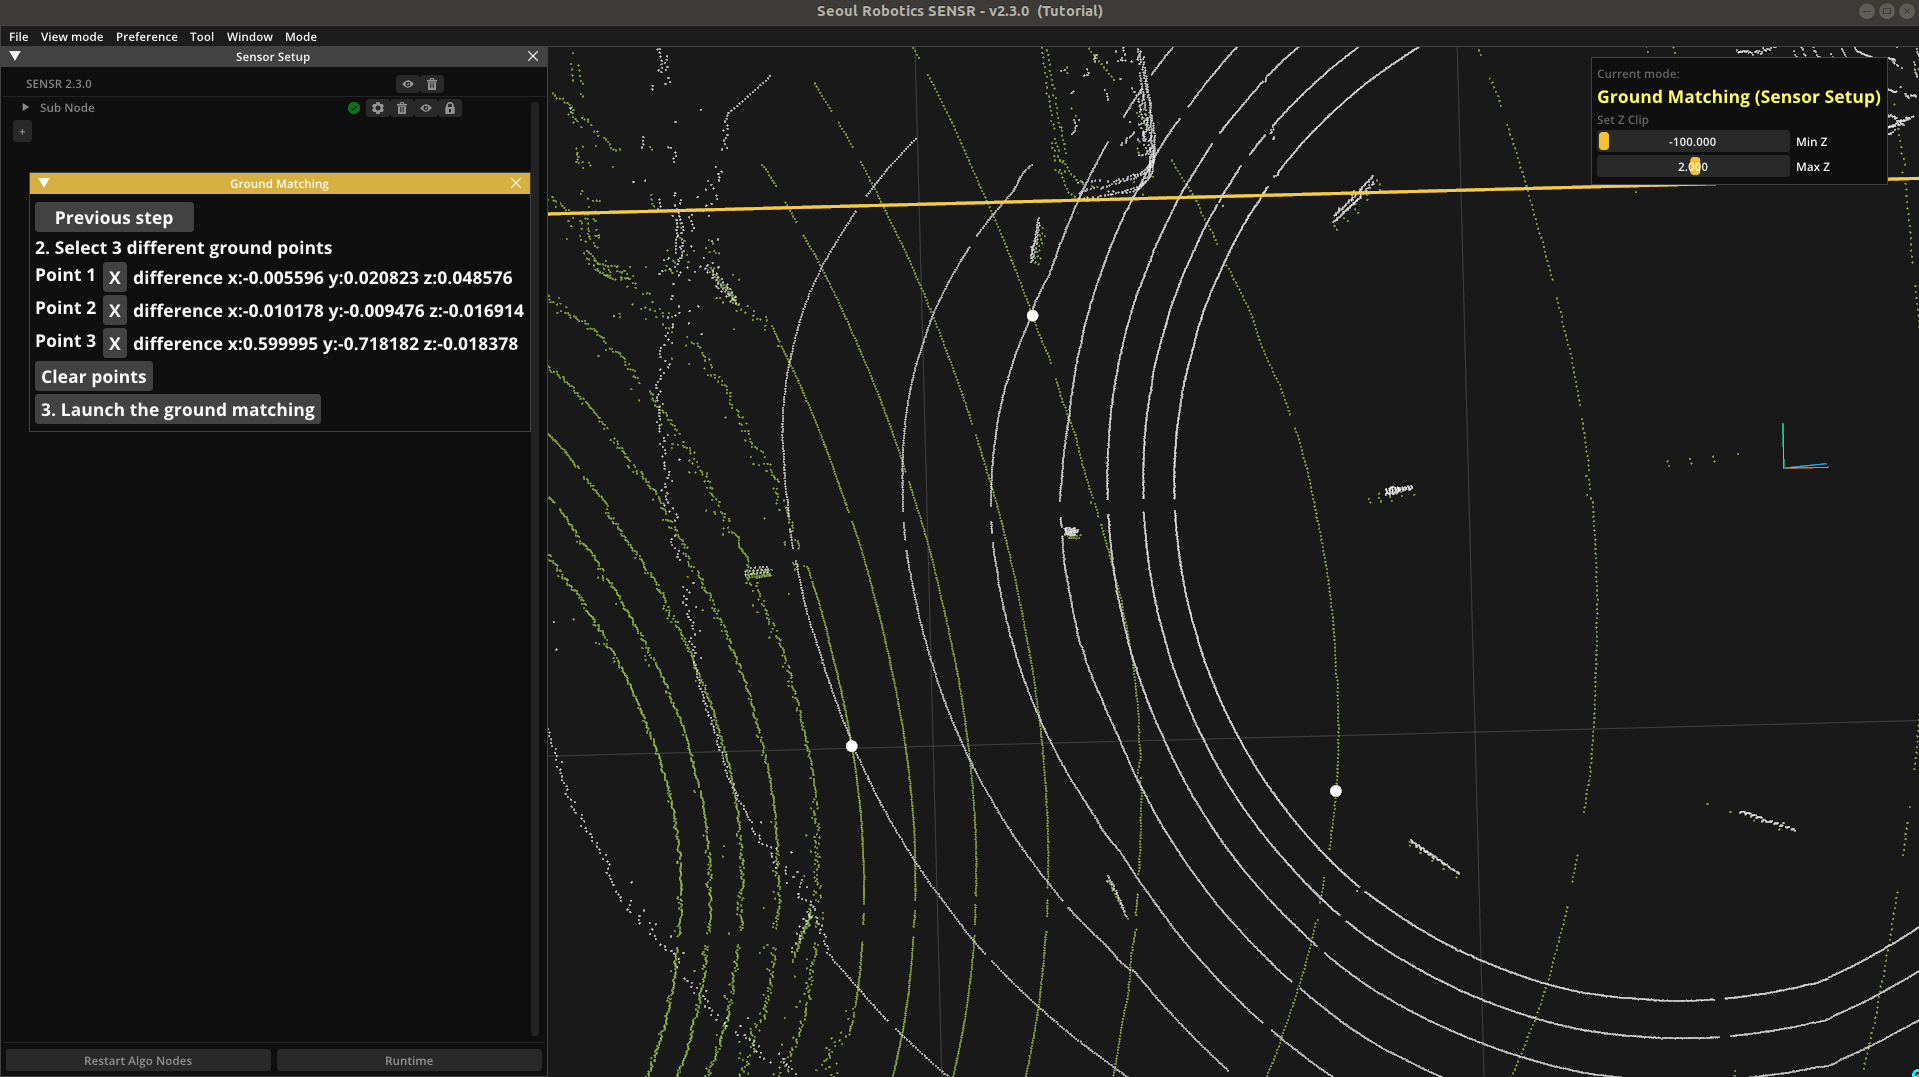1919x1077 pixels.
Task: Click the Max Z clip slider
Action: tap(1693, 167)
